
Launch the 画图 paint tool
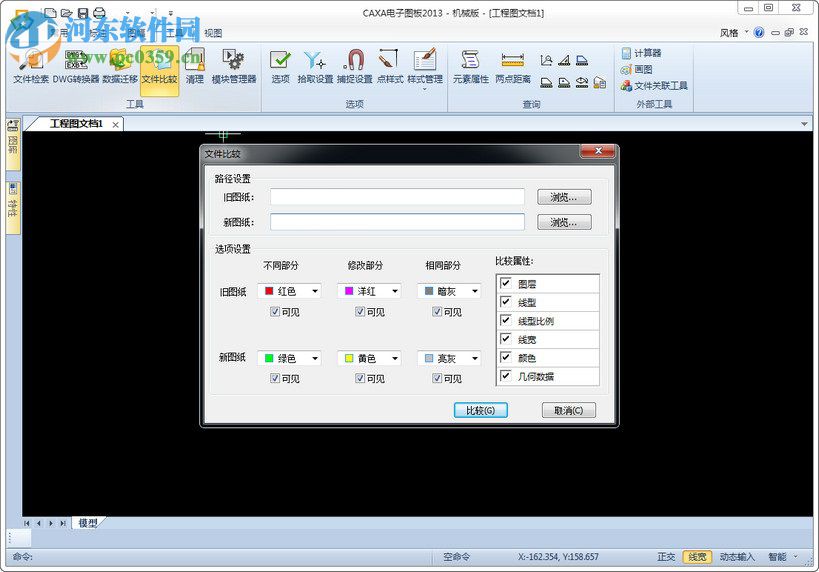636,69
